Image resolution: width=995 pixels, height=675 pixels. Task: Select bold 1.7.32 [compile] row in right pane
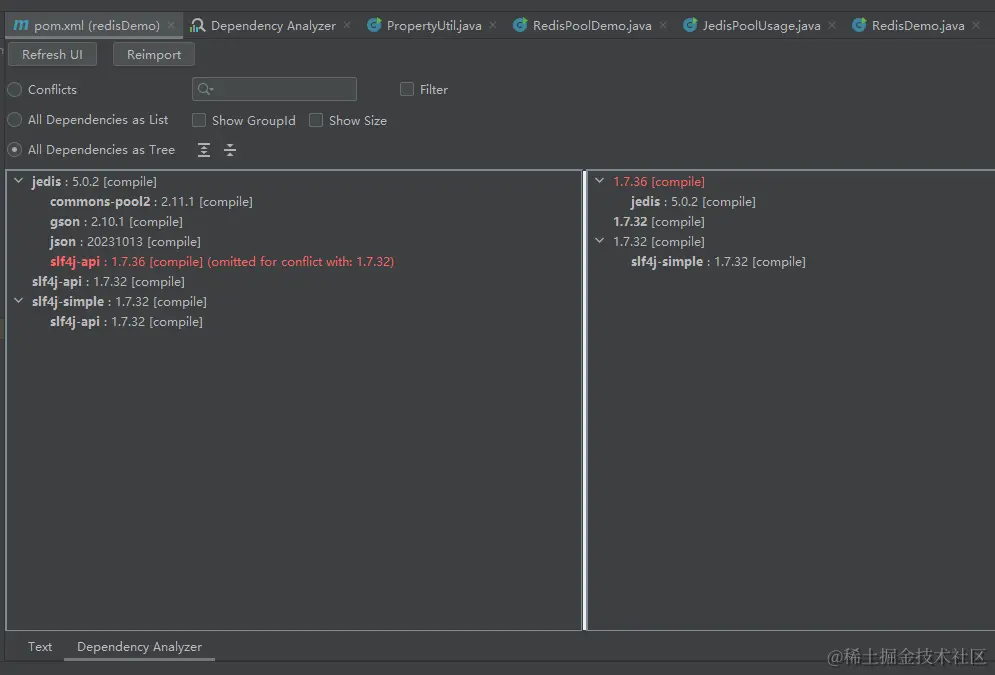point(659,221)
